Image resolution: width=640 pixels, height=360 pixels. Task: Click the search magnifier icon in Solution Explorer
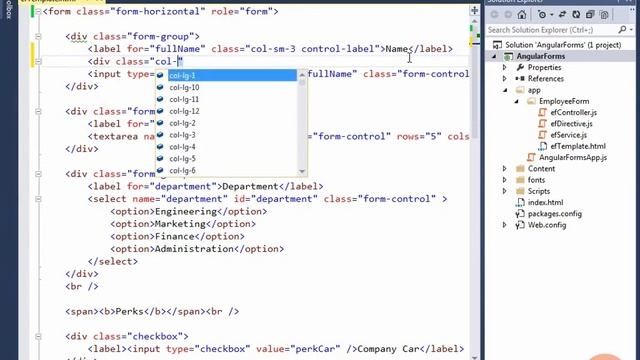pyautogui.click(x=622, y=29)
